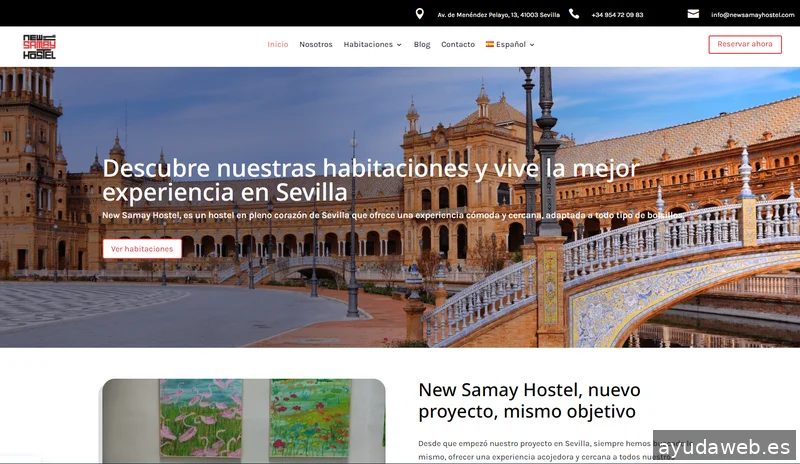Expand the Español language chevron

tap(532, 45)
